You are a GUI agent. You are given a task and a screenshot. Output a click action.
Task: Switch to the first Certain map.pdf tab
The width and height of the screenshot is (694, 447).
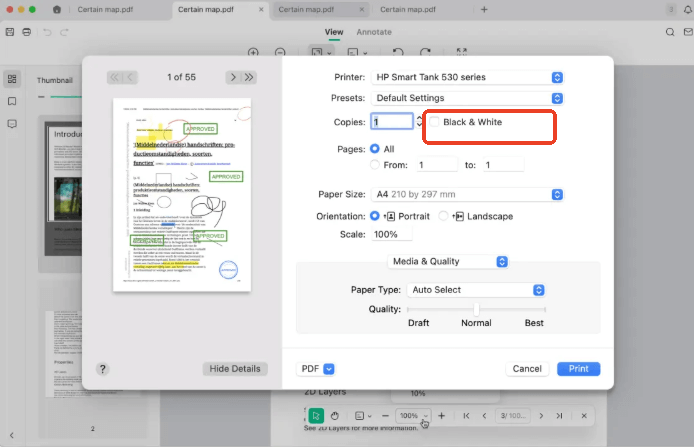(x=105, y=9)
